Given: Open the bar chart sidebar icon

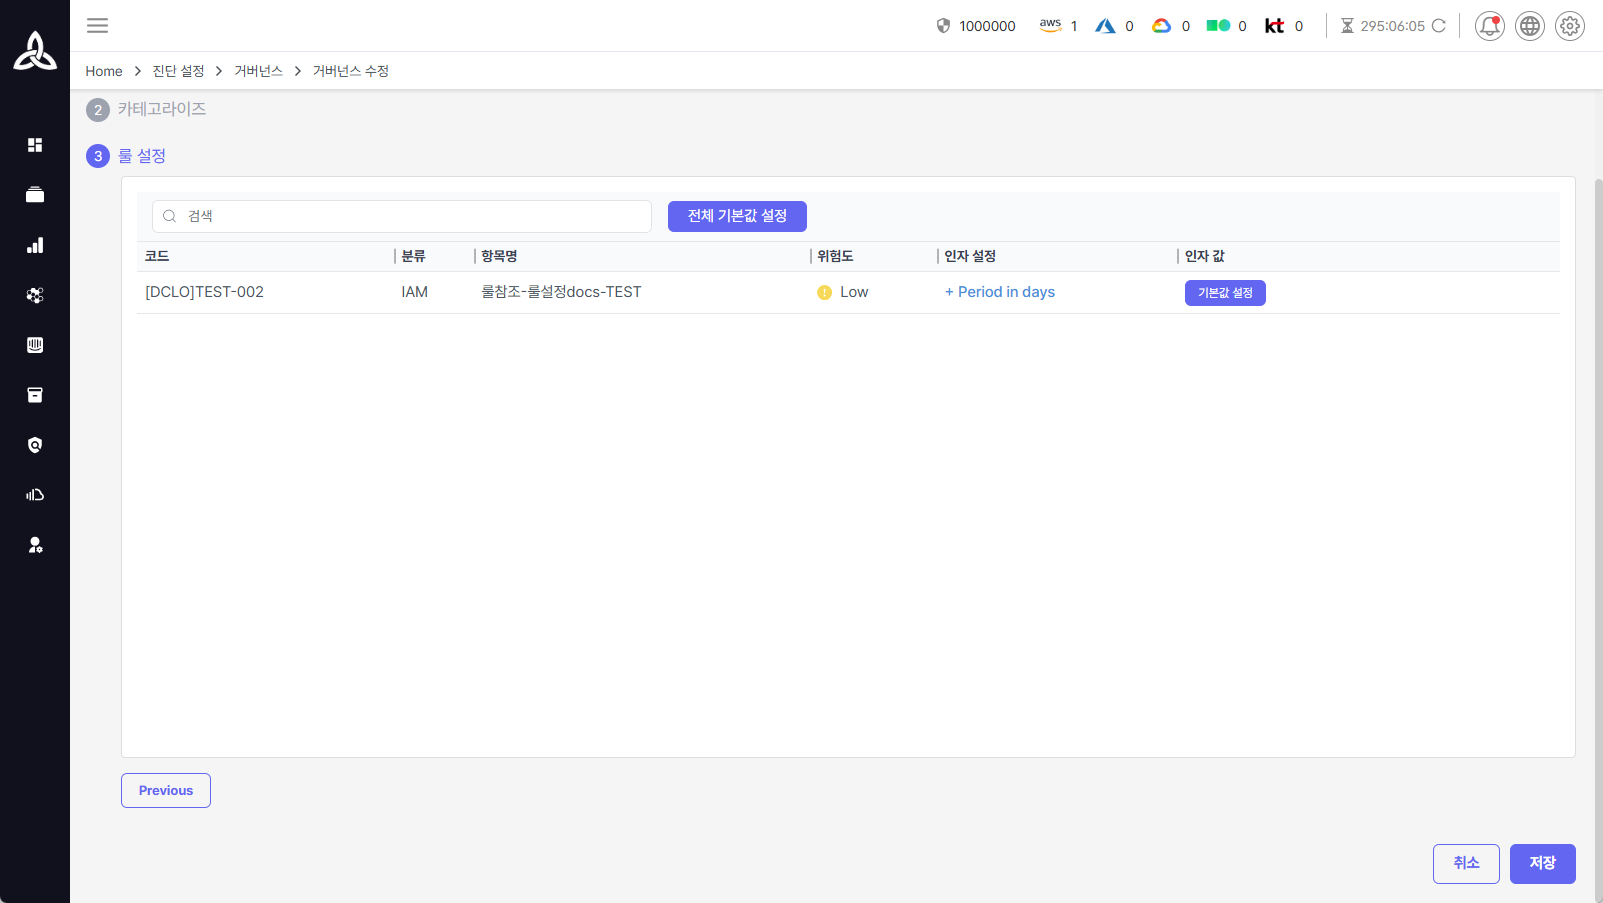Looking at the screenshot, I should (x=35, y=245).
